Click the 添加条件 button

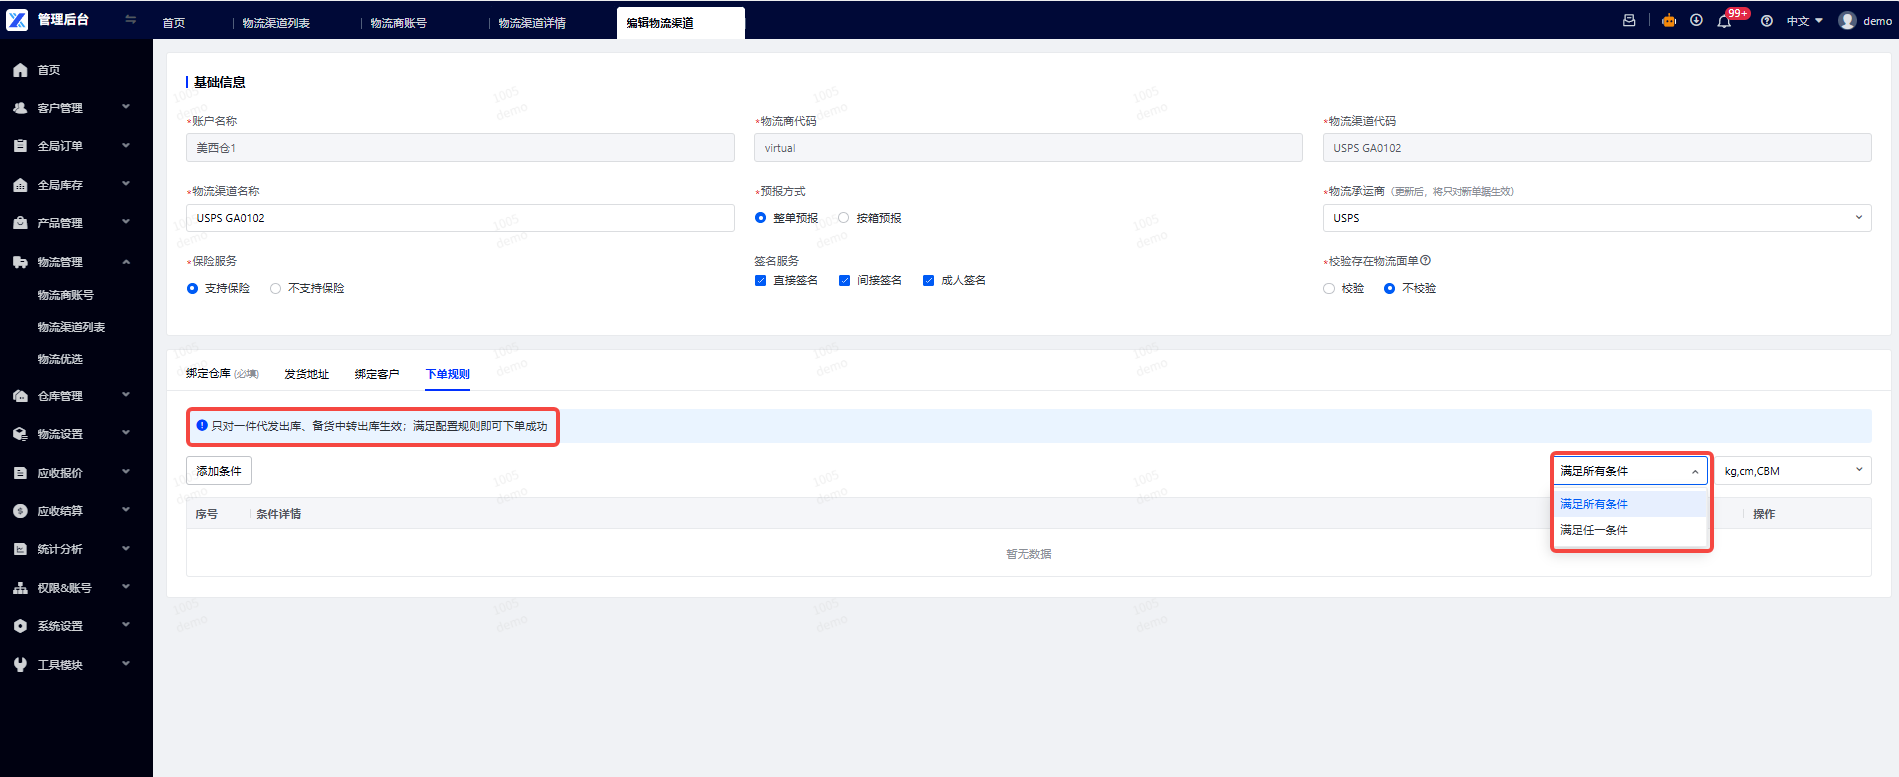coord(219,471)
